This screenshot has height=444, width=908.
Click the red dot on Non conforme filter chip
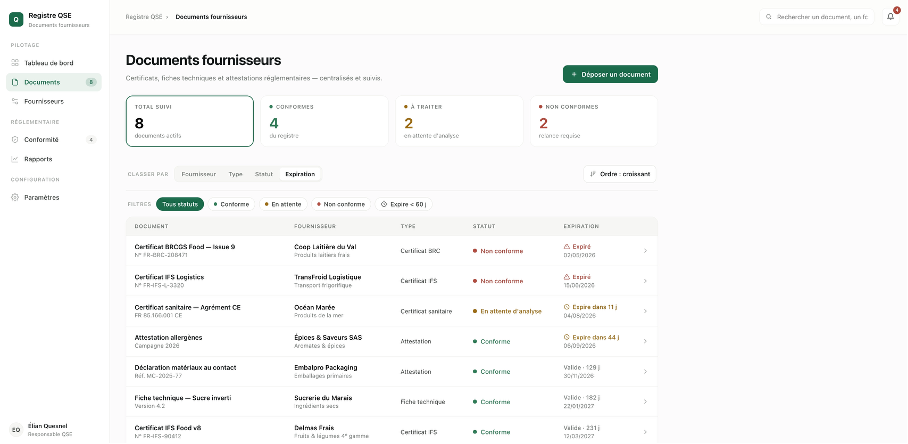(x=319, y=204)
